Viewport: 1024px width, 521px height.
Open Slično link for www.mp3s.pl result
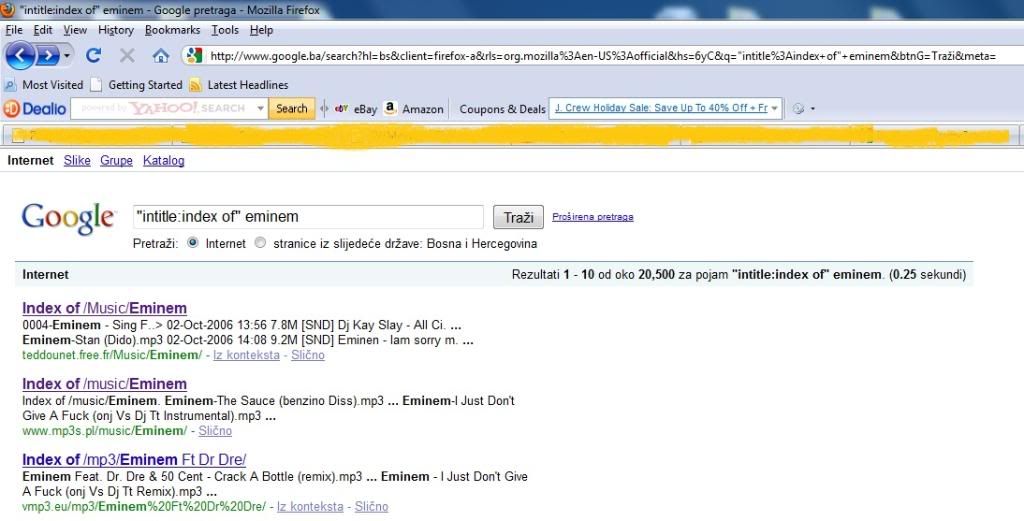(215, 431)
